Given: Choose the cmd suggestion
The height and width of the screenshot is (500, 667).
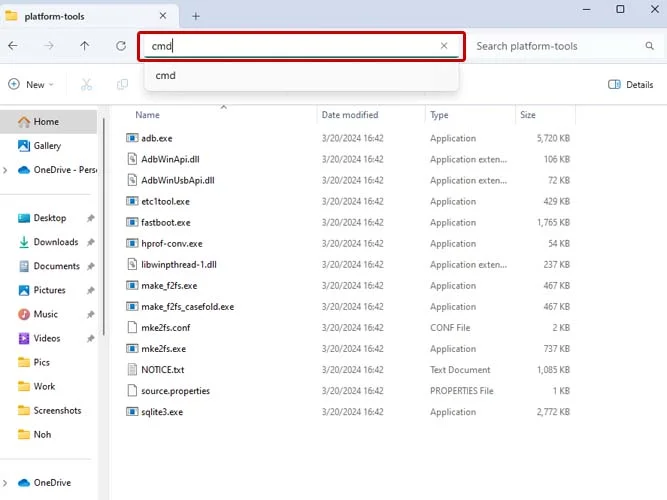Looking at the screenshot, I should (x=301, y=76).
